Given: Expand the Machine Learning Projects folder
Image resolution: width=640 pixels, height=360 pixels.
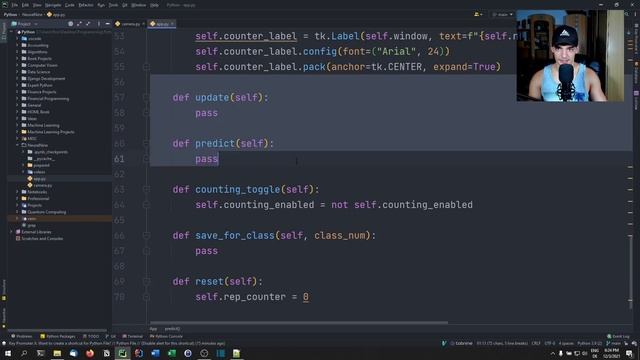Looking at the screenshot, I should [x=18, y=132].
